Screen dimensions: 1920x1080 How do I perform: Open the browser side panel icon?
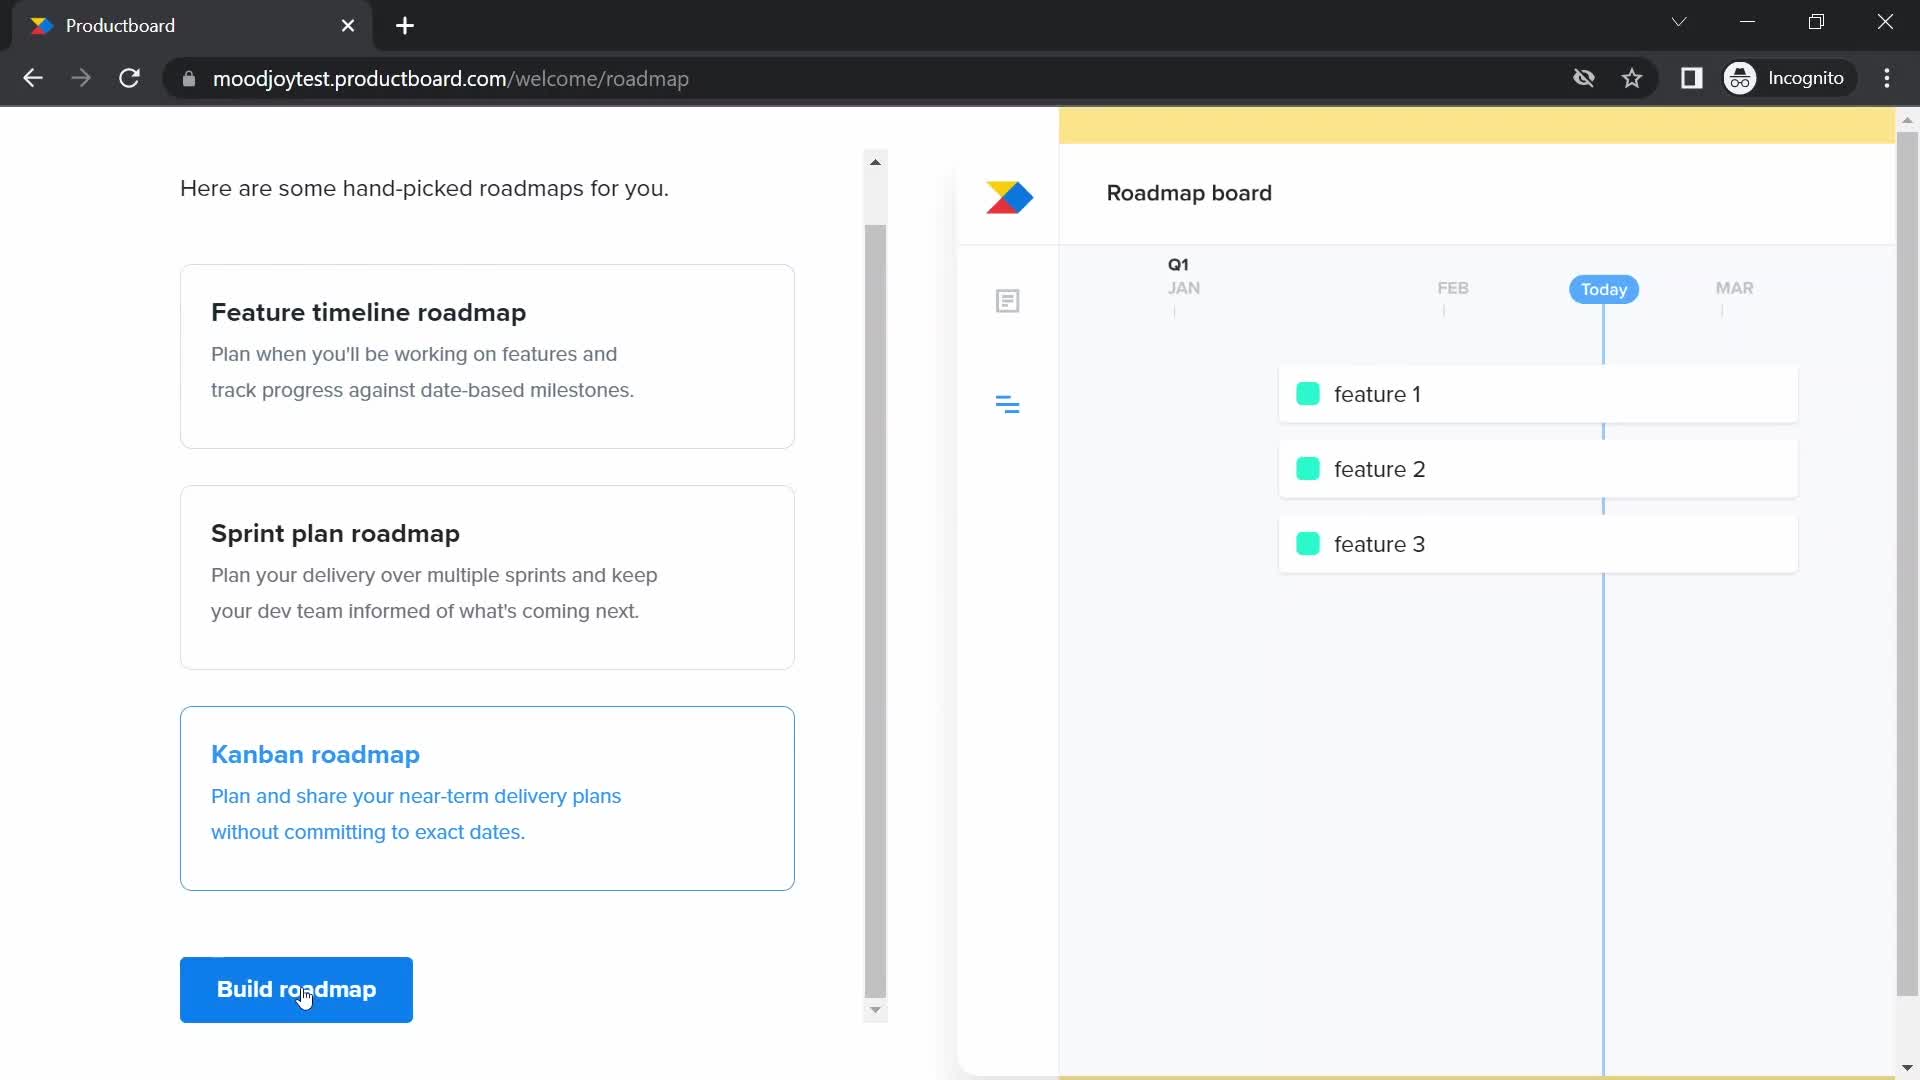pos(1691,78)
